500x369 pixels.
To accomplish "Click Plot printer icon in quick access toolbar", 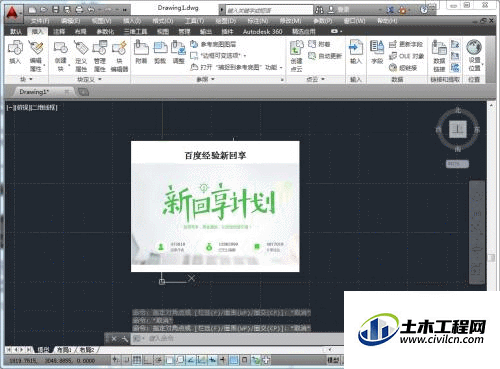I will 79,10.
